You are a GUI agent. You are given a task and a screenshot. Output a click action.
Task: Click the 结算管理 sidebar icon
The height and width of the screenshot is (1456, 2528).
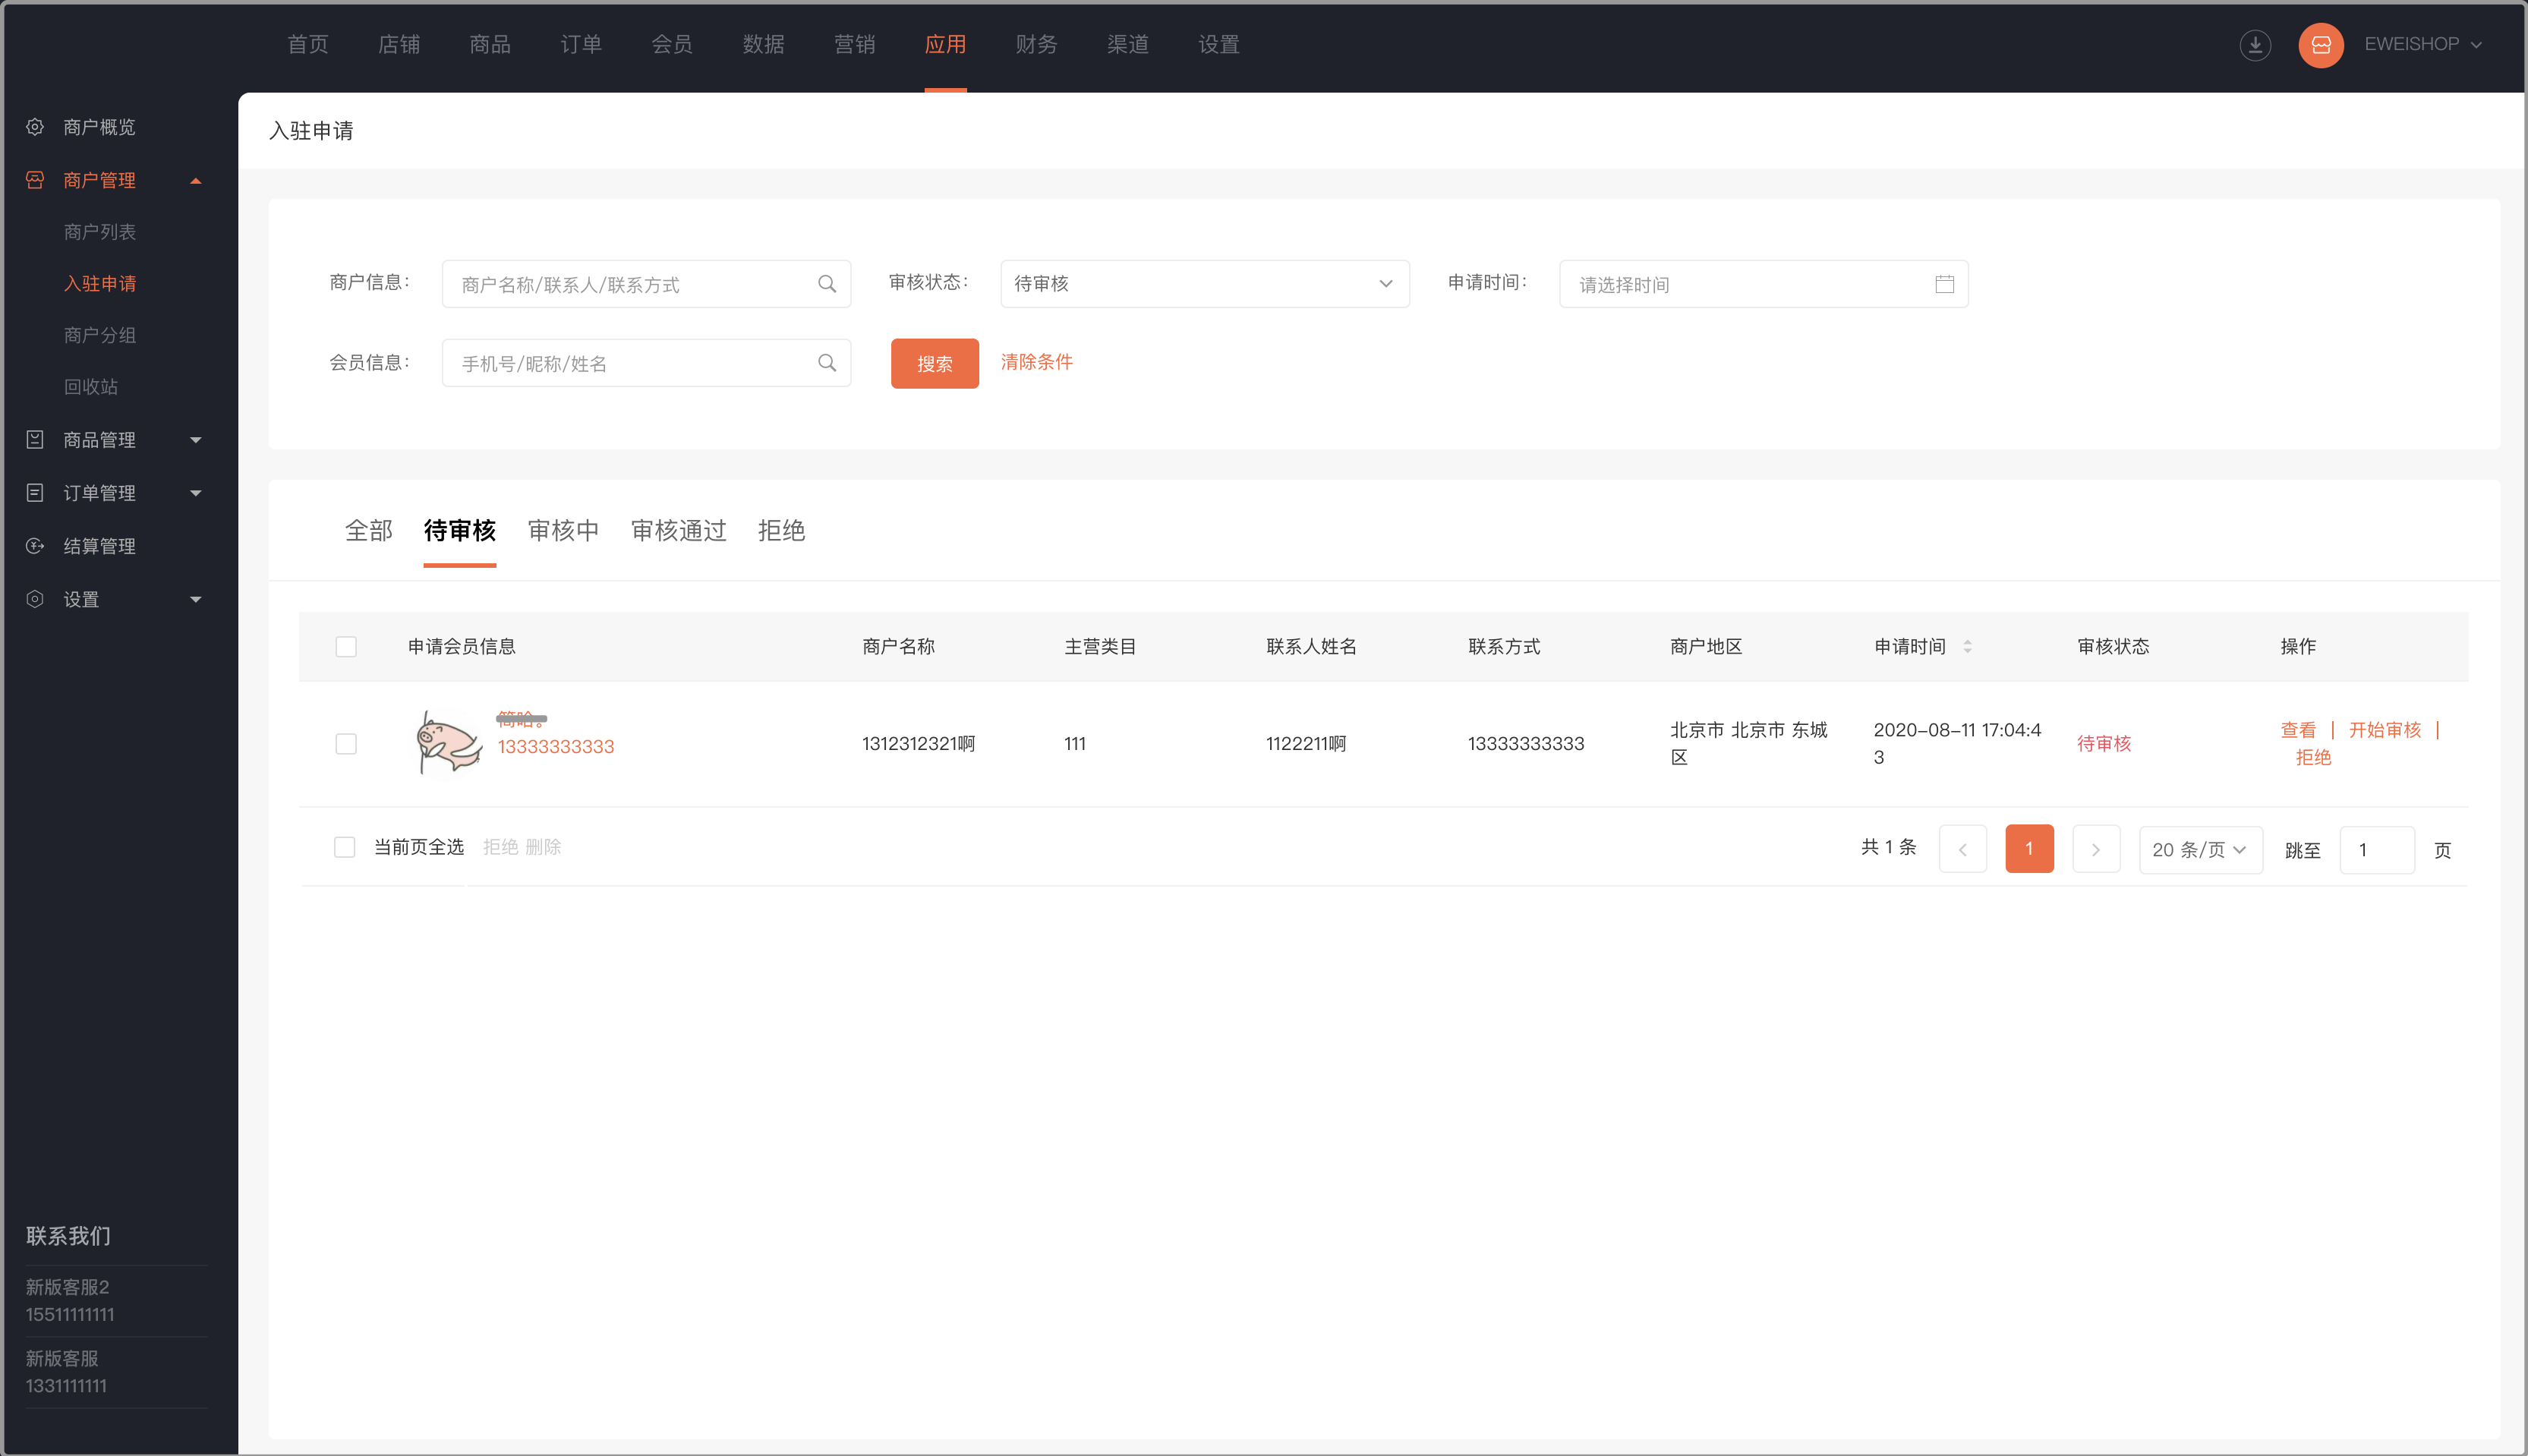[x=35, y=545]
